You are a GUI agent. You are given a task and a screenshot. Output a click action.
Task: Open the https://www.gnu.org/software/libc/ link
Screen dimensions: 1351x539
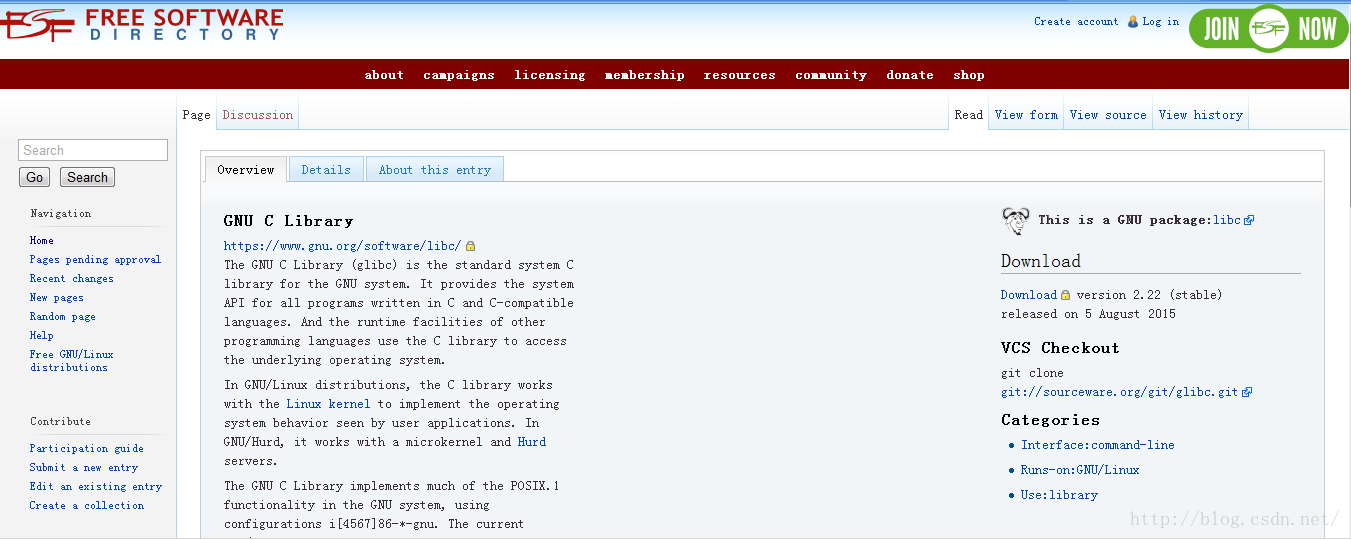(x=343, y=246)
